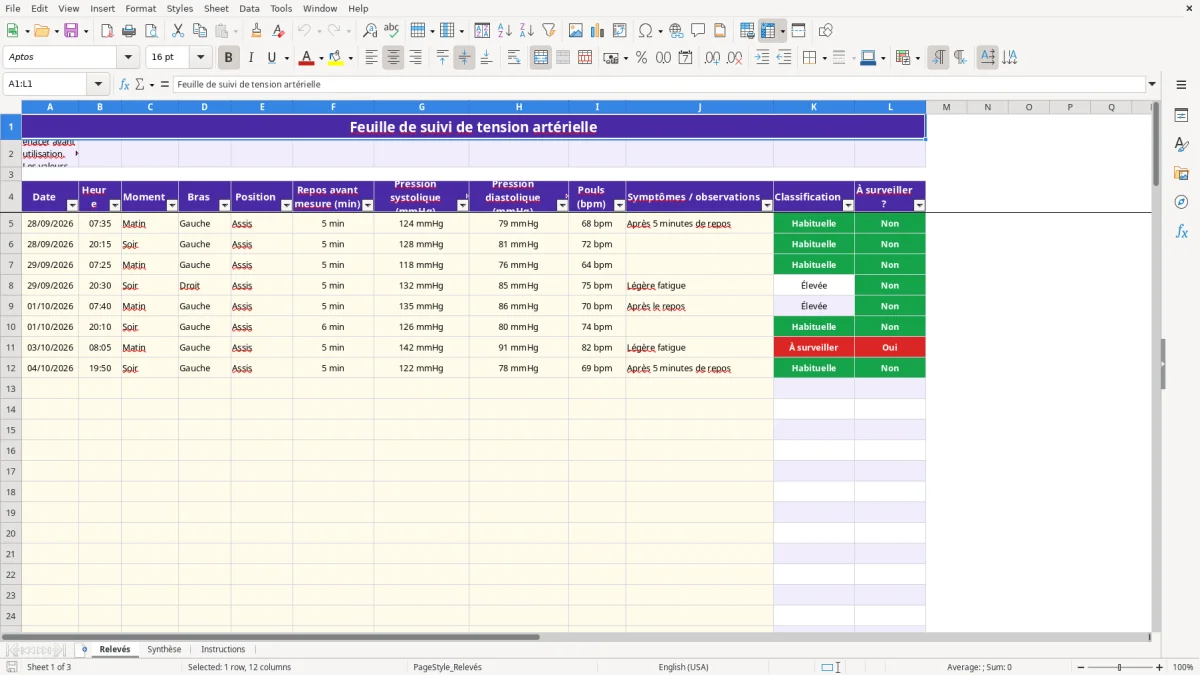The image size is (1200, 675).
Task: Open the Data menu
Action: (x=249, y=8)
